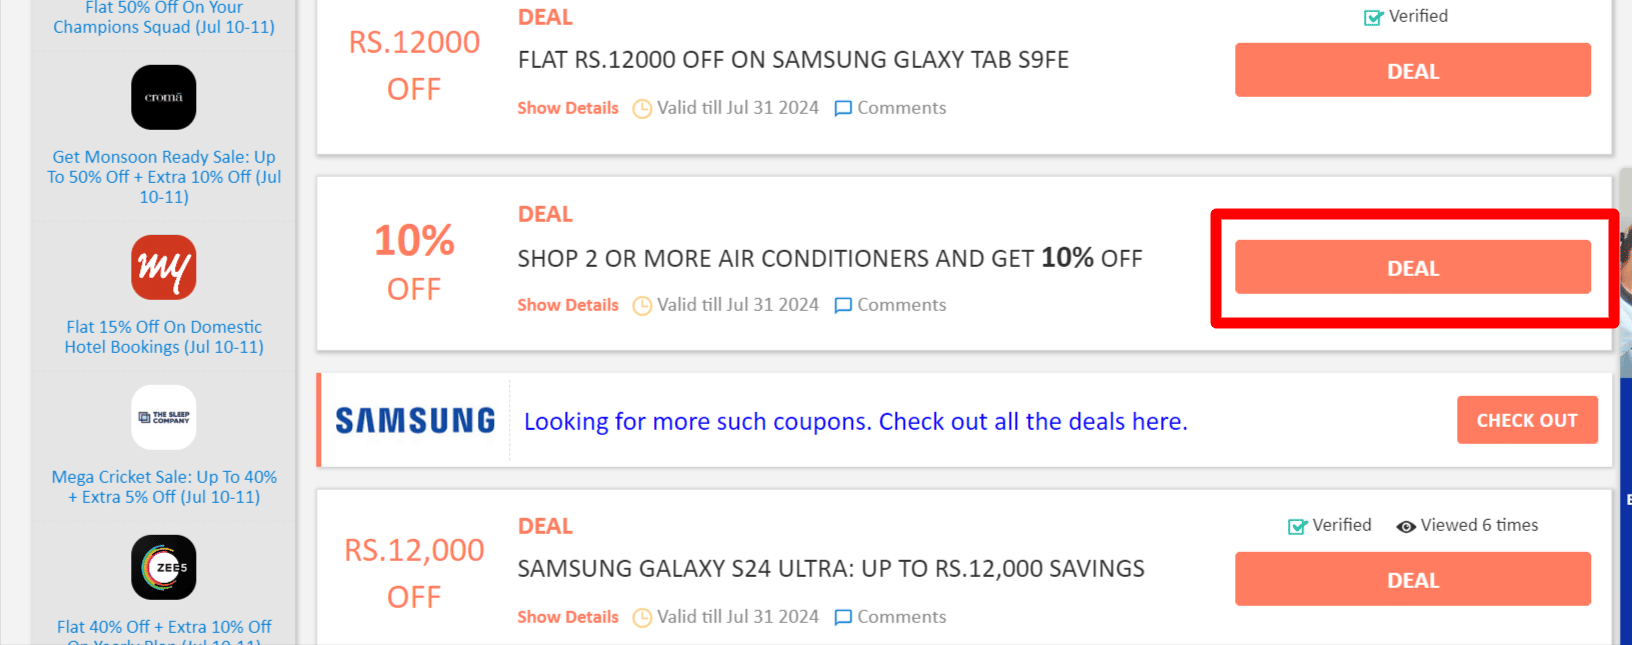The image size is (1632, 645).
Task: Click DEAL for Samsung Galaxy S24 Ultra savings
Action: coord(1412,579)
